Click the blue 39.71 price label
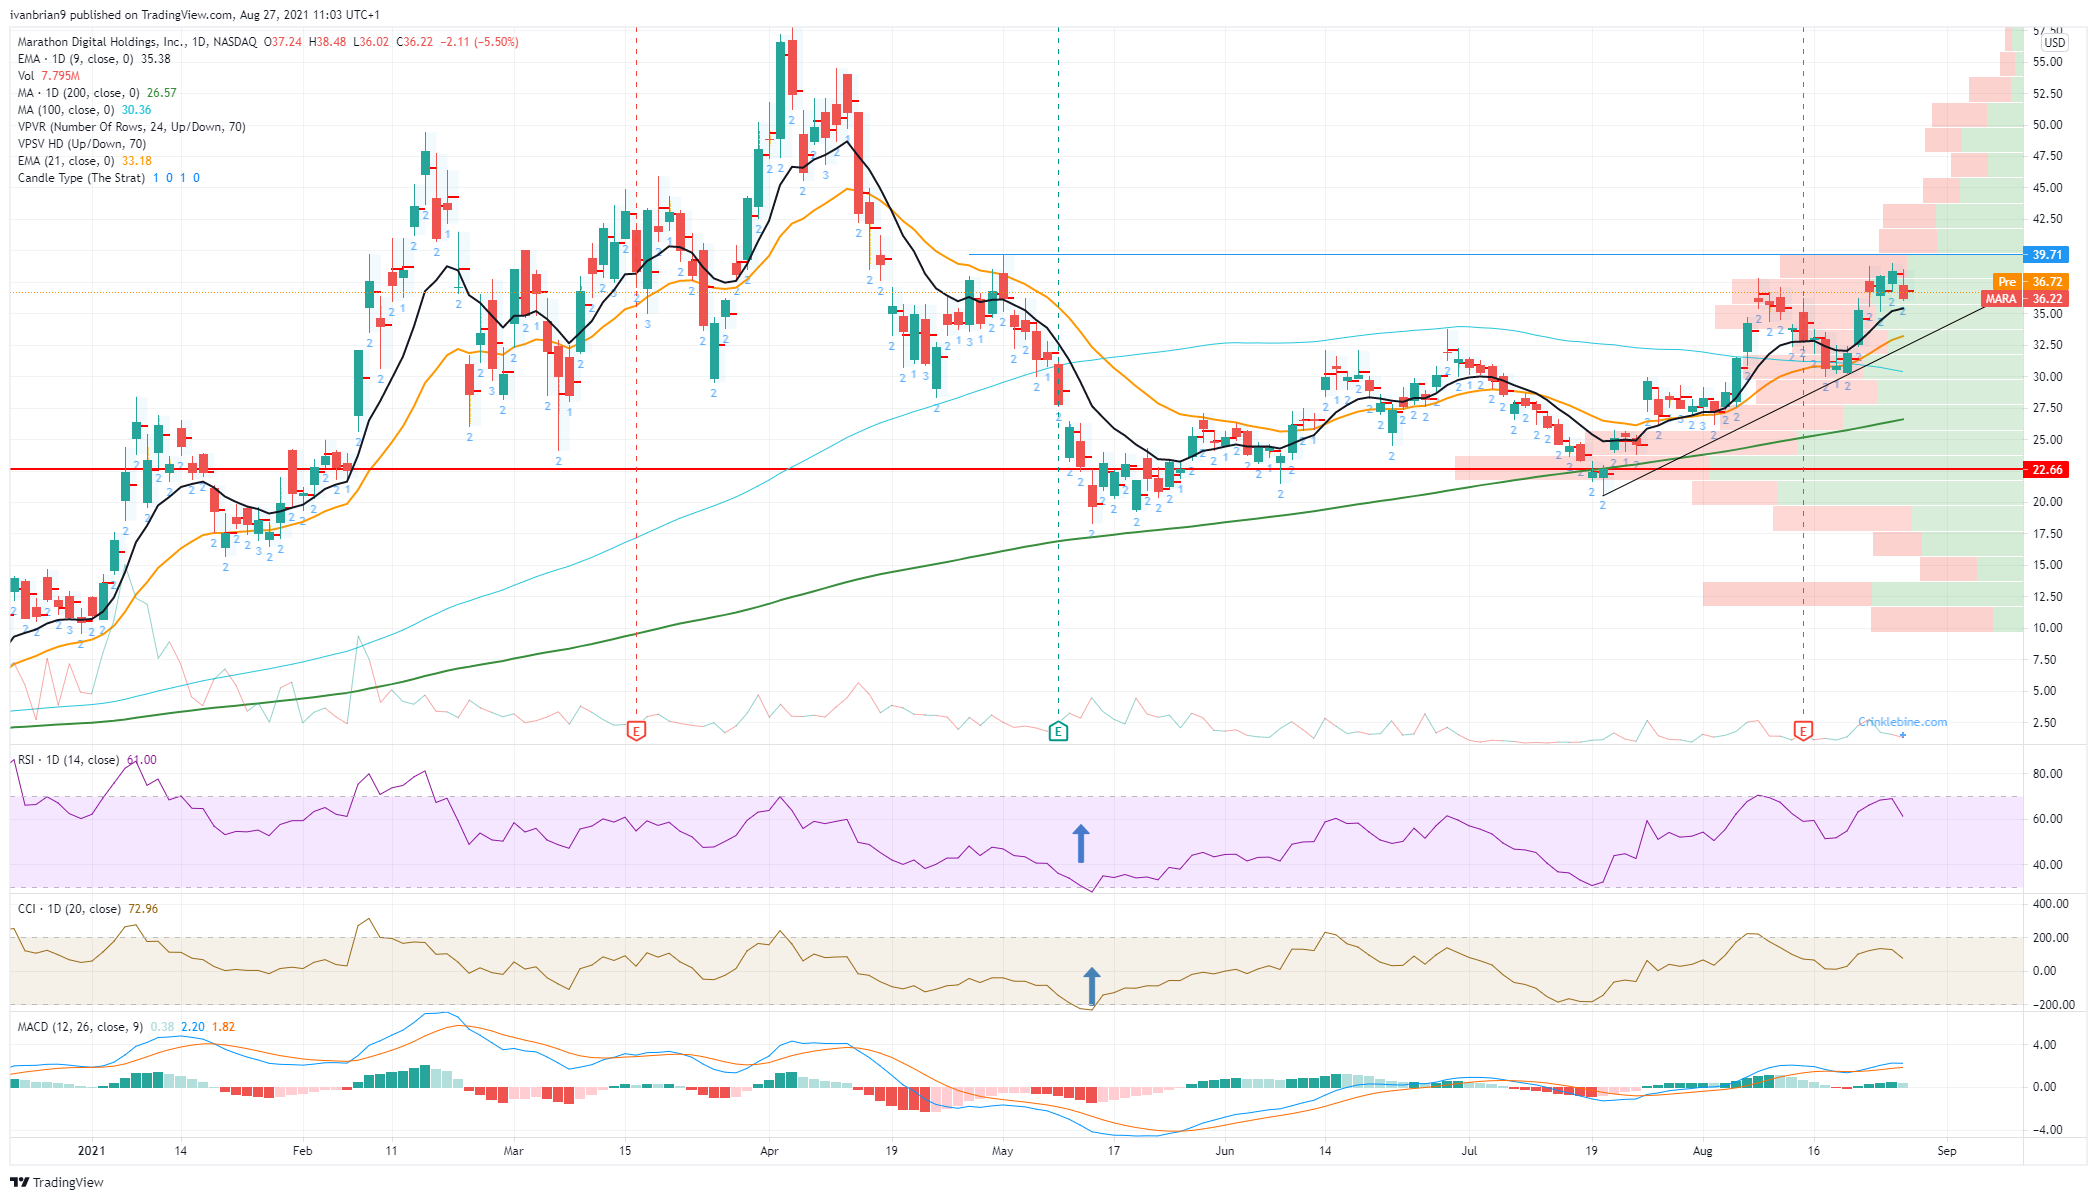Screen dimensions: 2097x1200 point(2046,255)
